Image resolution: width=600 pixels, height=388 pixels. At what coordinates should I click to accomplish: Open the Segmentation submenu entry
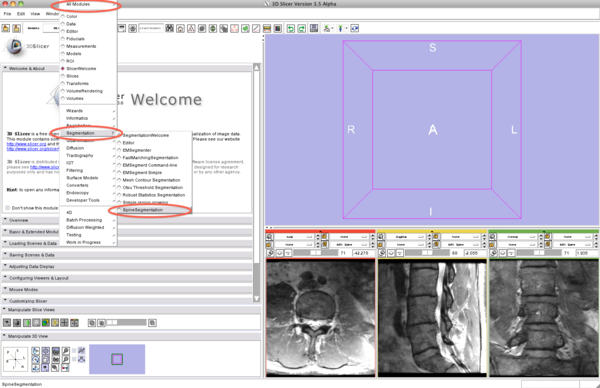coord(88,133)
